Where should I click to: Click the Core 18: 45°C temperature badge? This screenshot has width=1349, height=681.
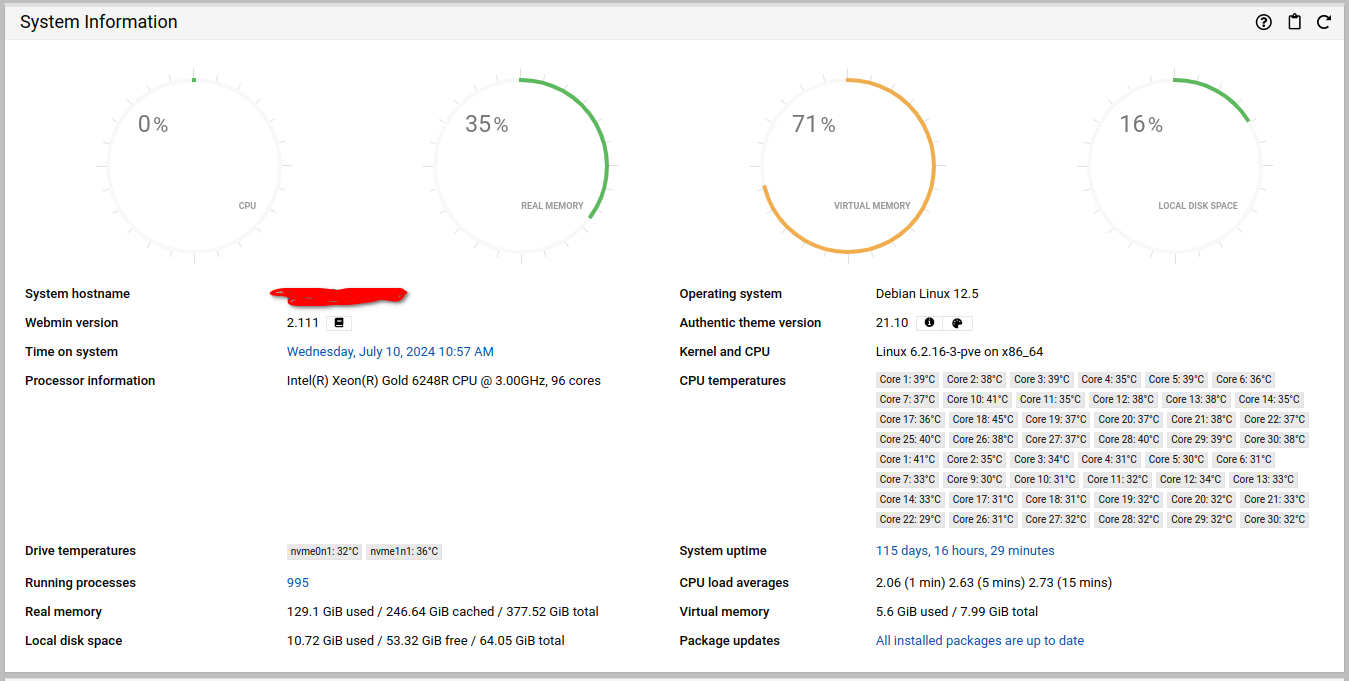pos(983,420)
